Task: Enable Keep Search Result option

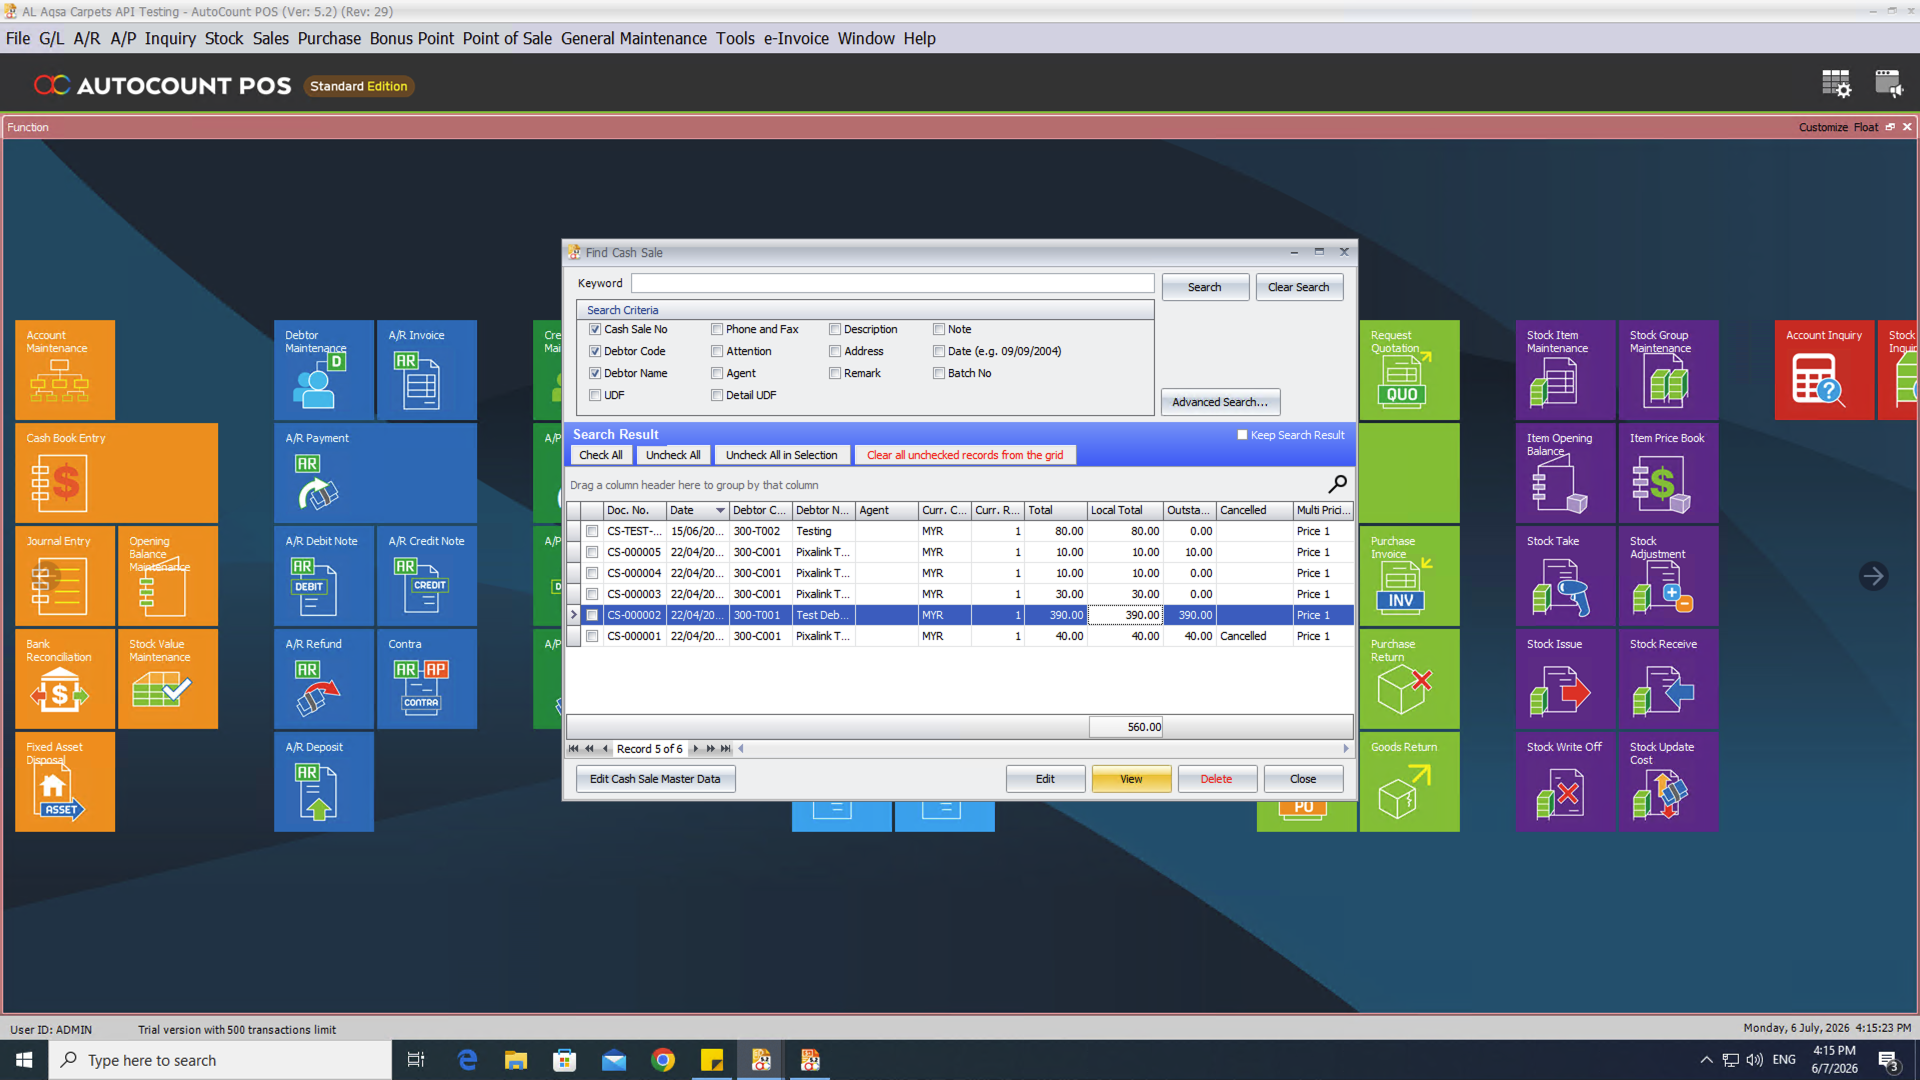Action: tap(1243, 435)
